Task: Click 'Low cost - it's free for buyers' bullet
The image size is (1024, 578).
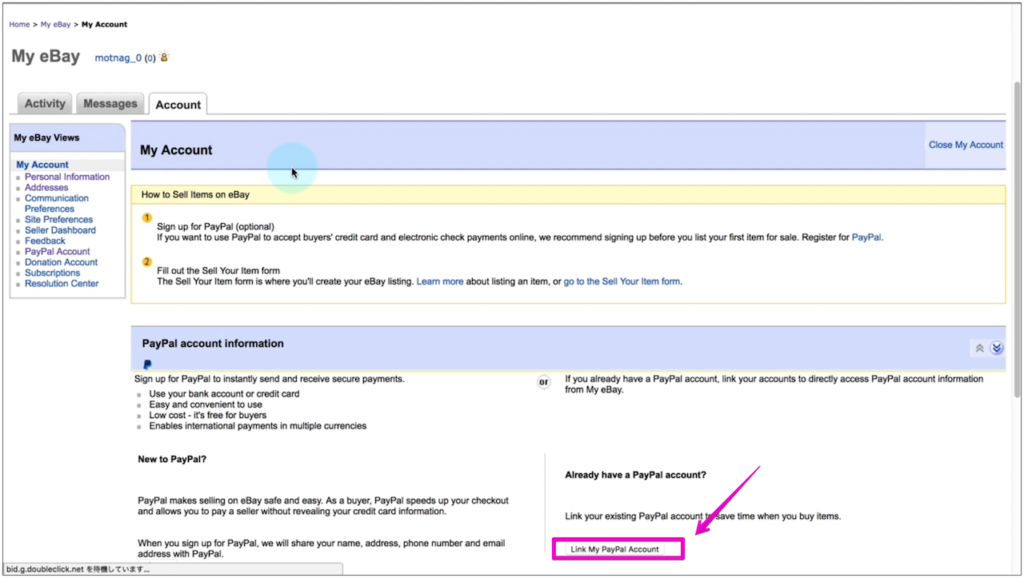Action: pyautogui.click(x=208, y=415)
